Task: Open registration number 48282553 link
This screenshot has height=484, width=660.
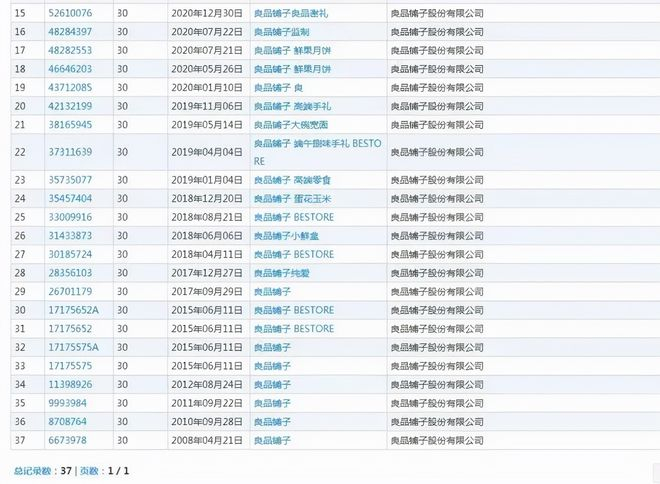Action: click(70, 50)
